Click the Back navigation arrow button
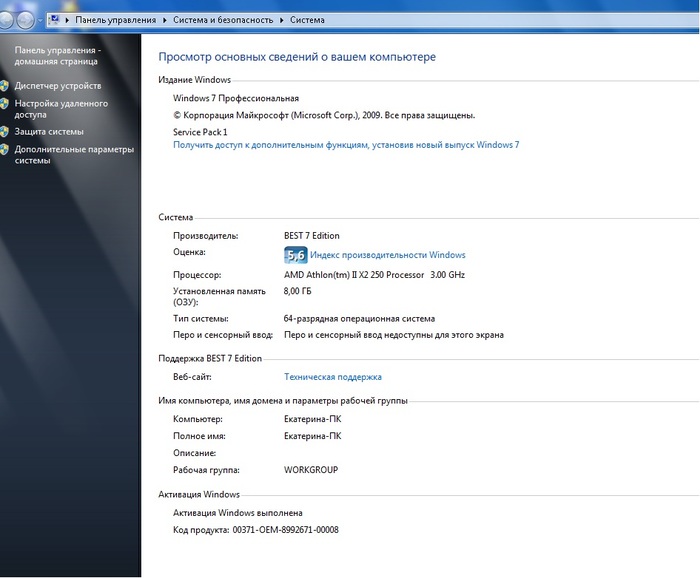Image resolution: width=700 pixels, height=578 pixels. point(5,19)
